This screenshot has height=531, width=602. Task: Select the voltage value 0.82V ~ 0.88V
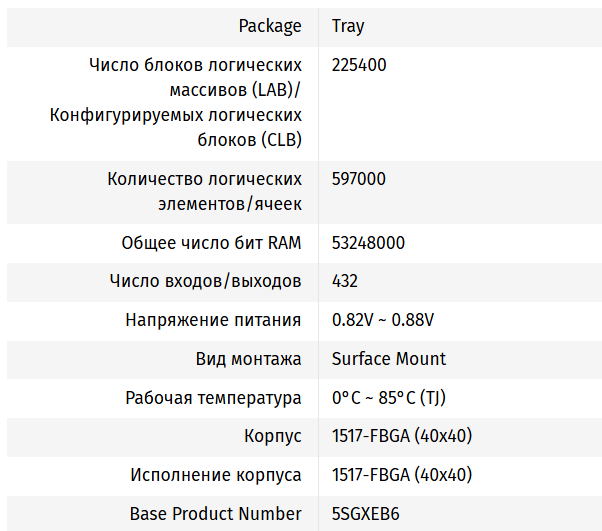pyautogui.click(x=383, y=320)
